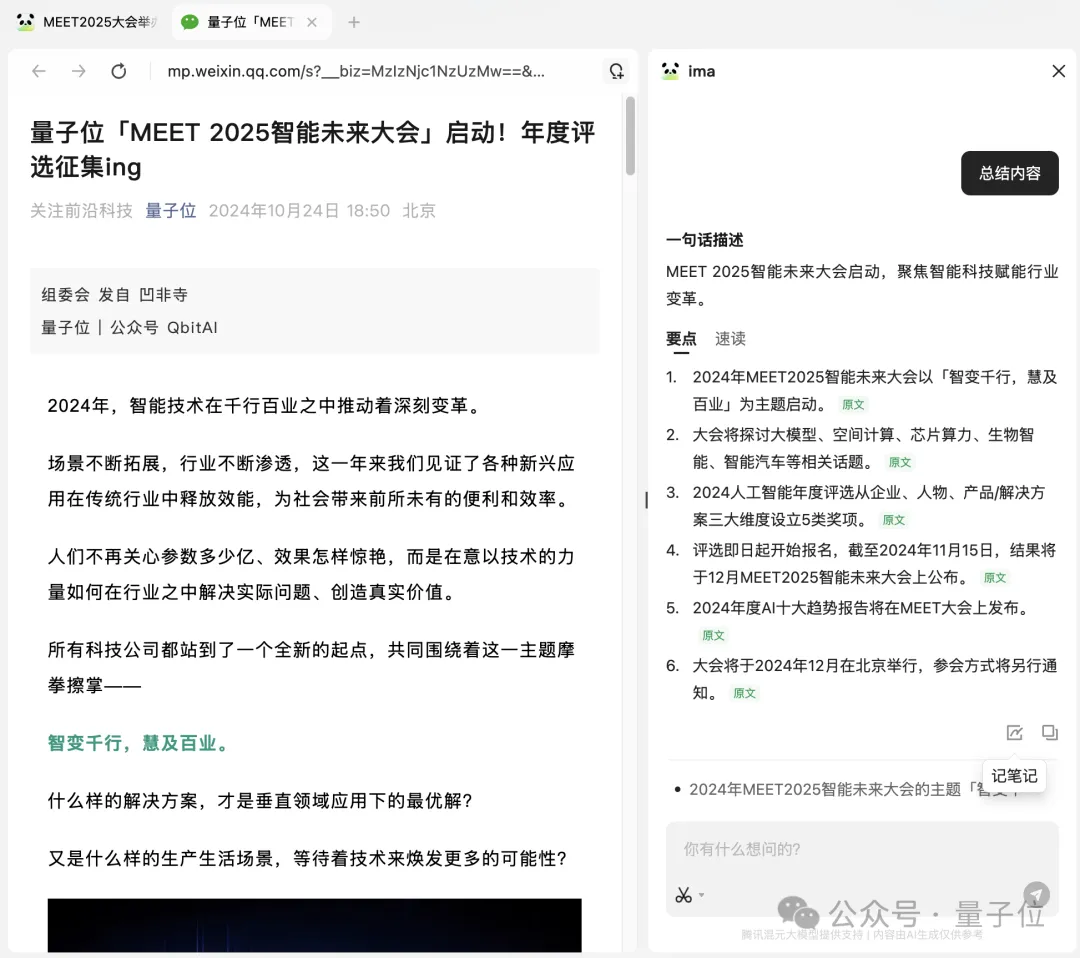Click the 记笔记 note-taking pencil icon

click(x=1015, y=733)
